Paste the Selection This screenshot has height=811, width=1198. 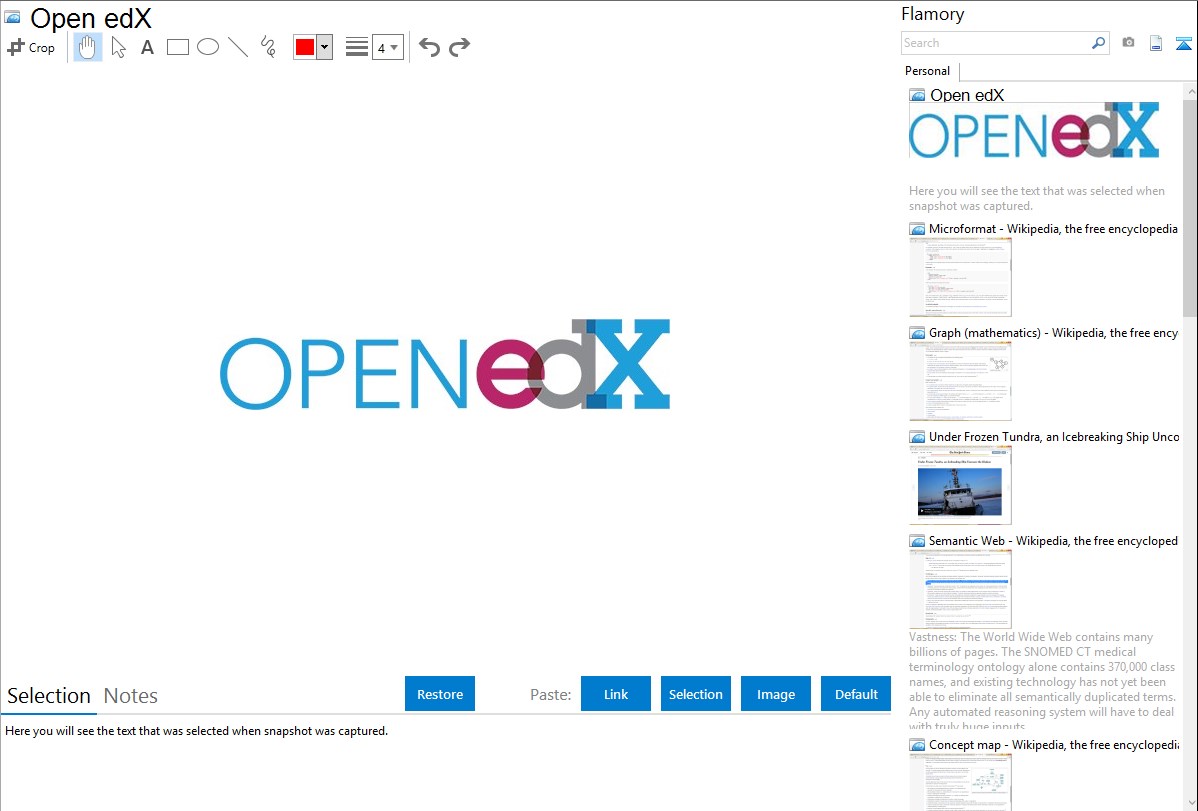coord(696,694)
